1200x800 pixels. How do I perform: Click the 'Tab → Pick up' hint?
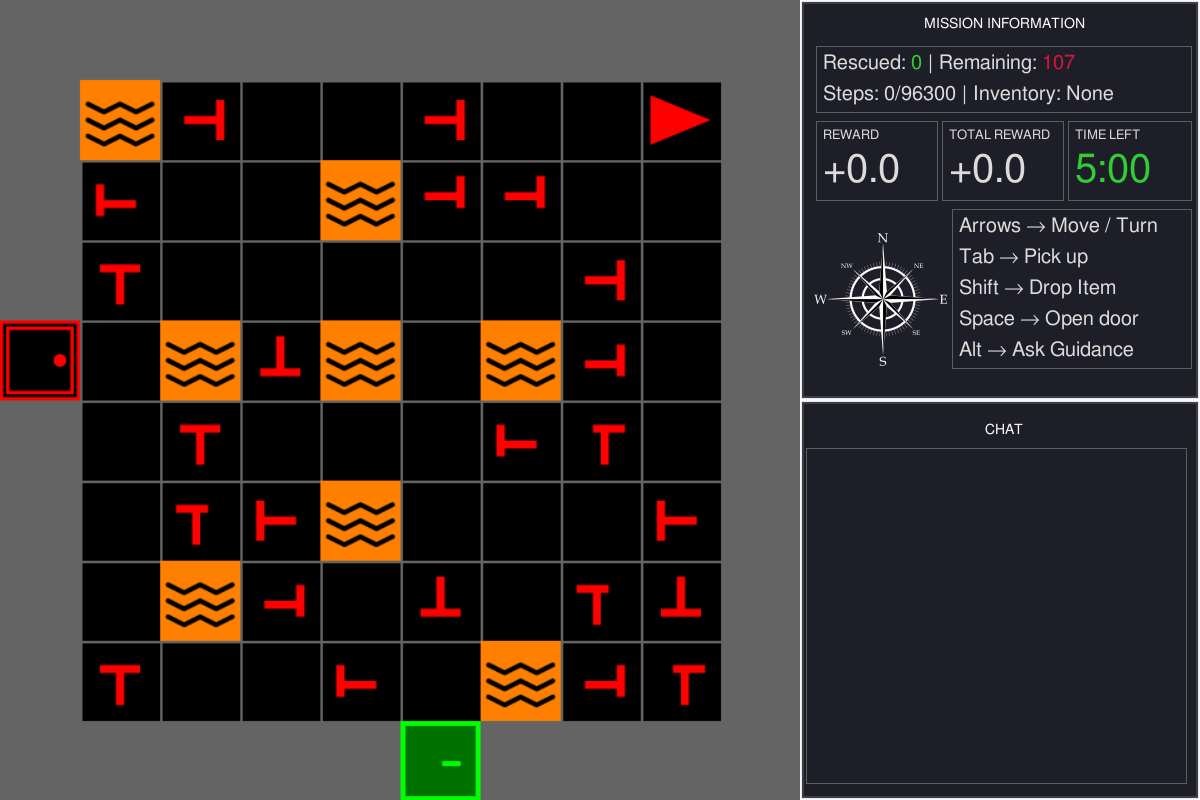click(x=1023, y=256)
